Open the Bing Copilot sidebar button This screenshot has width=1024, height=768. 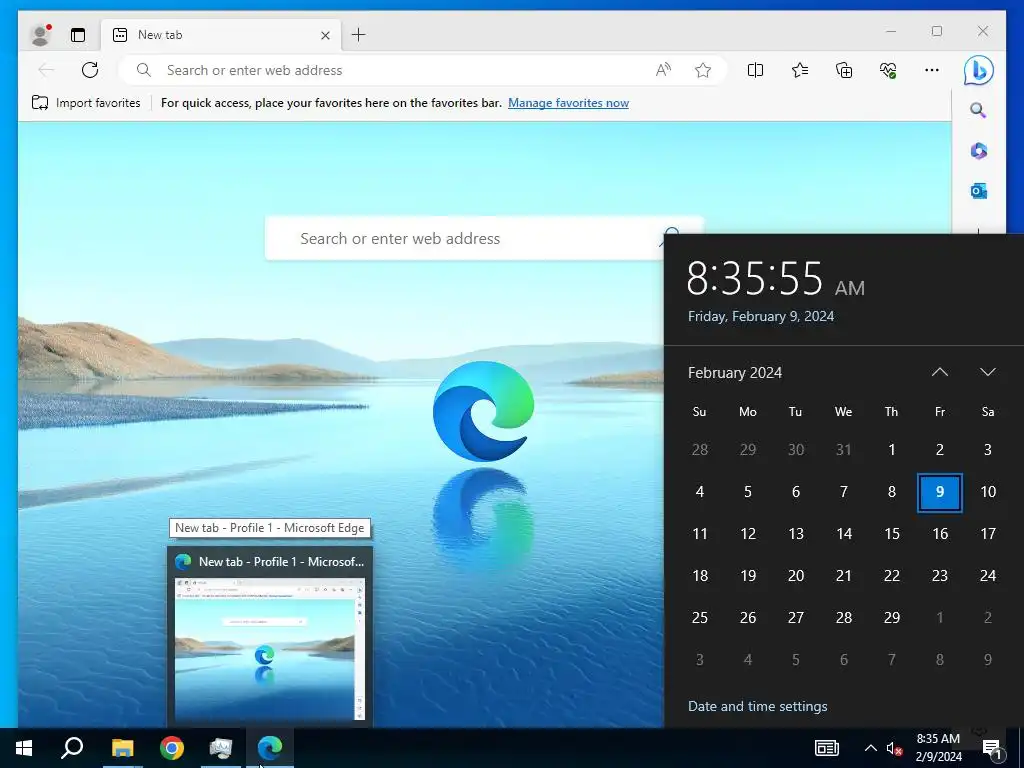coord(978,71)
